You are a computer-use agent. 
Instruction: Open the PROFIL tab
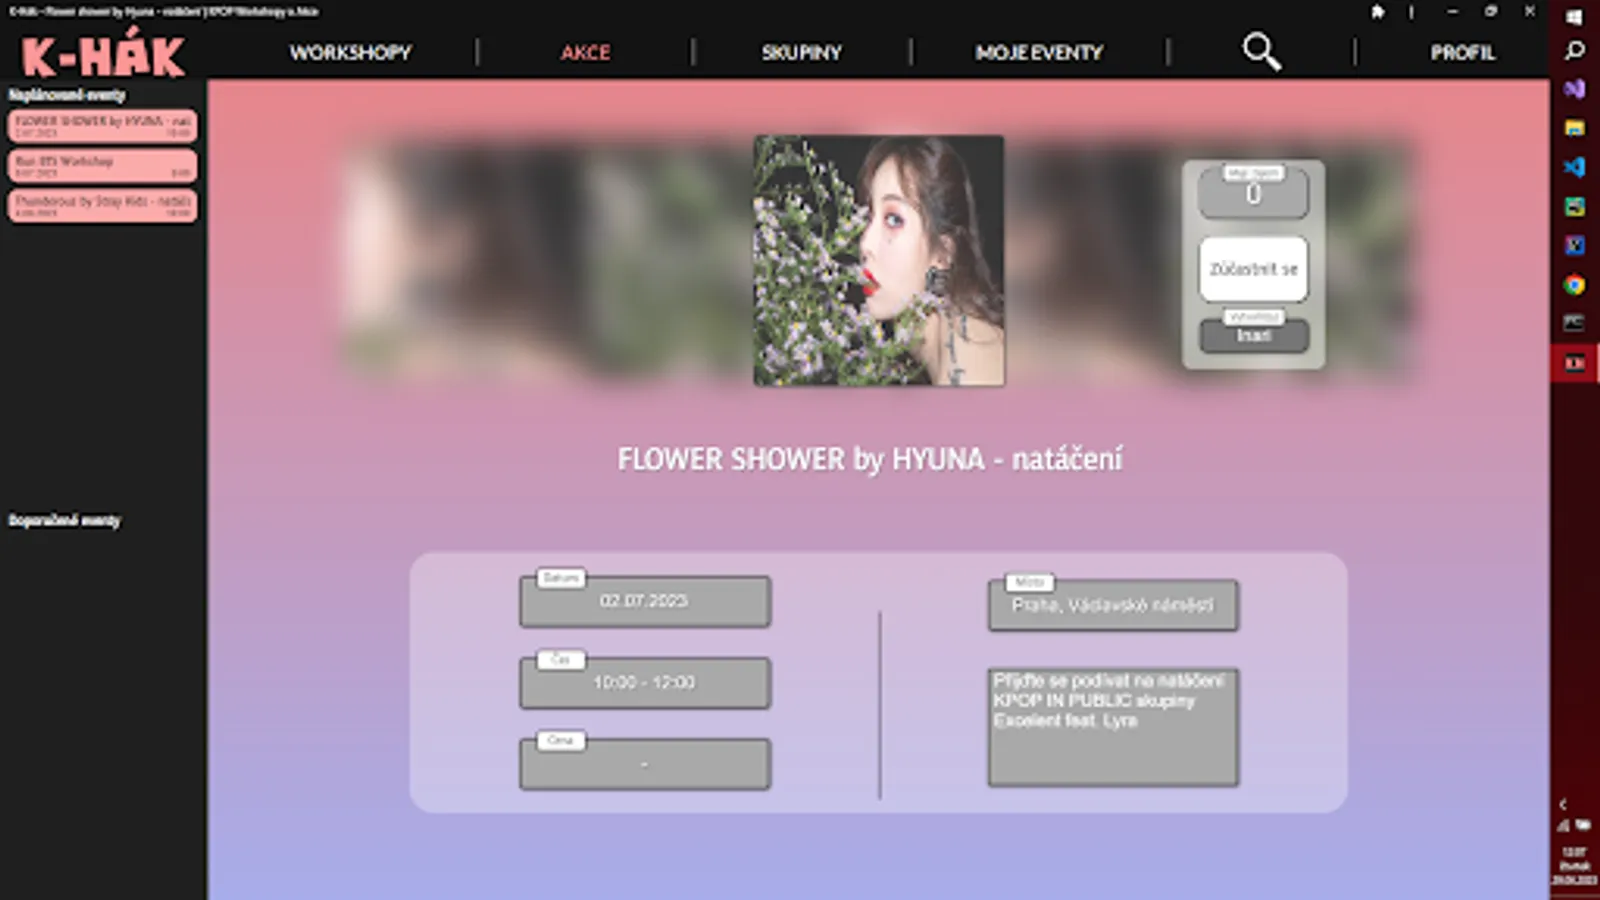coord(1462,52)
